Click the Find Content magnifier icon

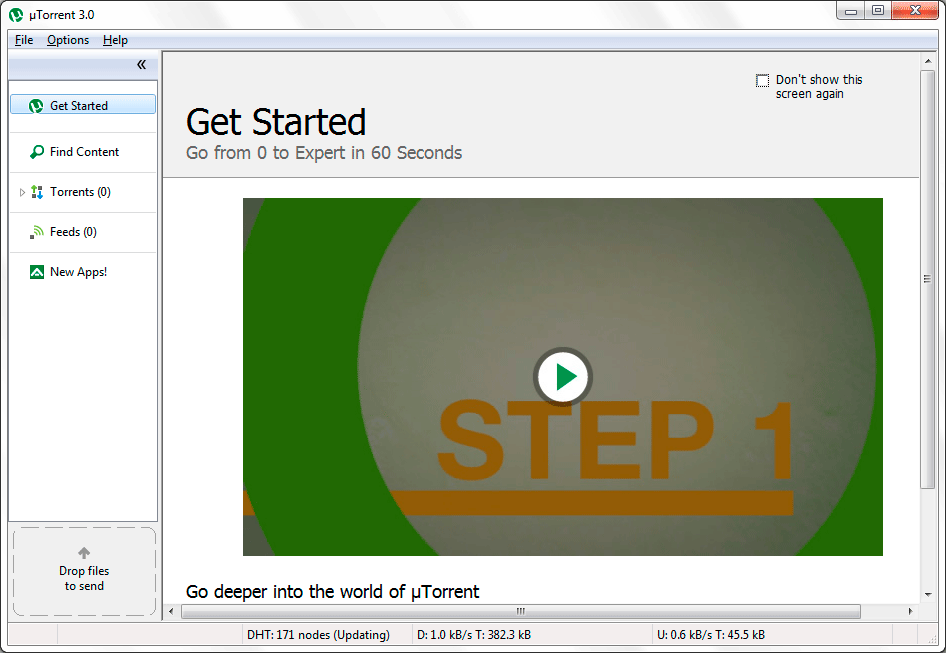[x=37, y=152]
